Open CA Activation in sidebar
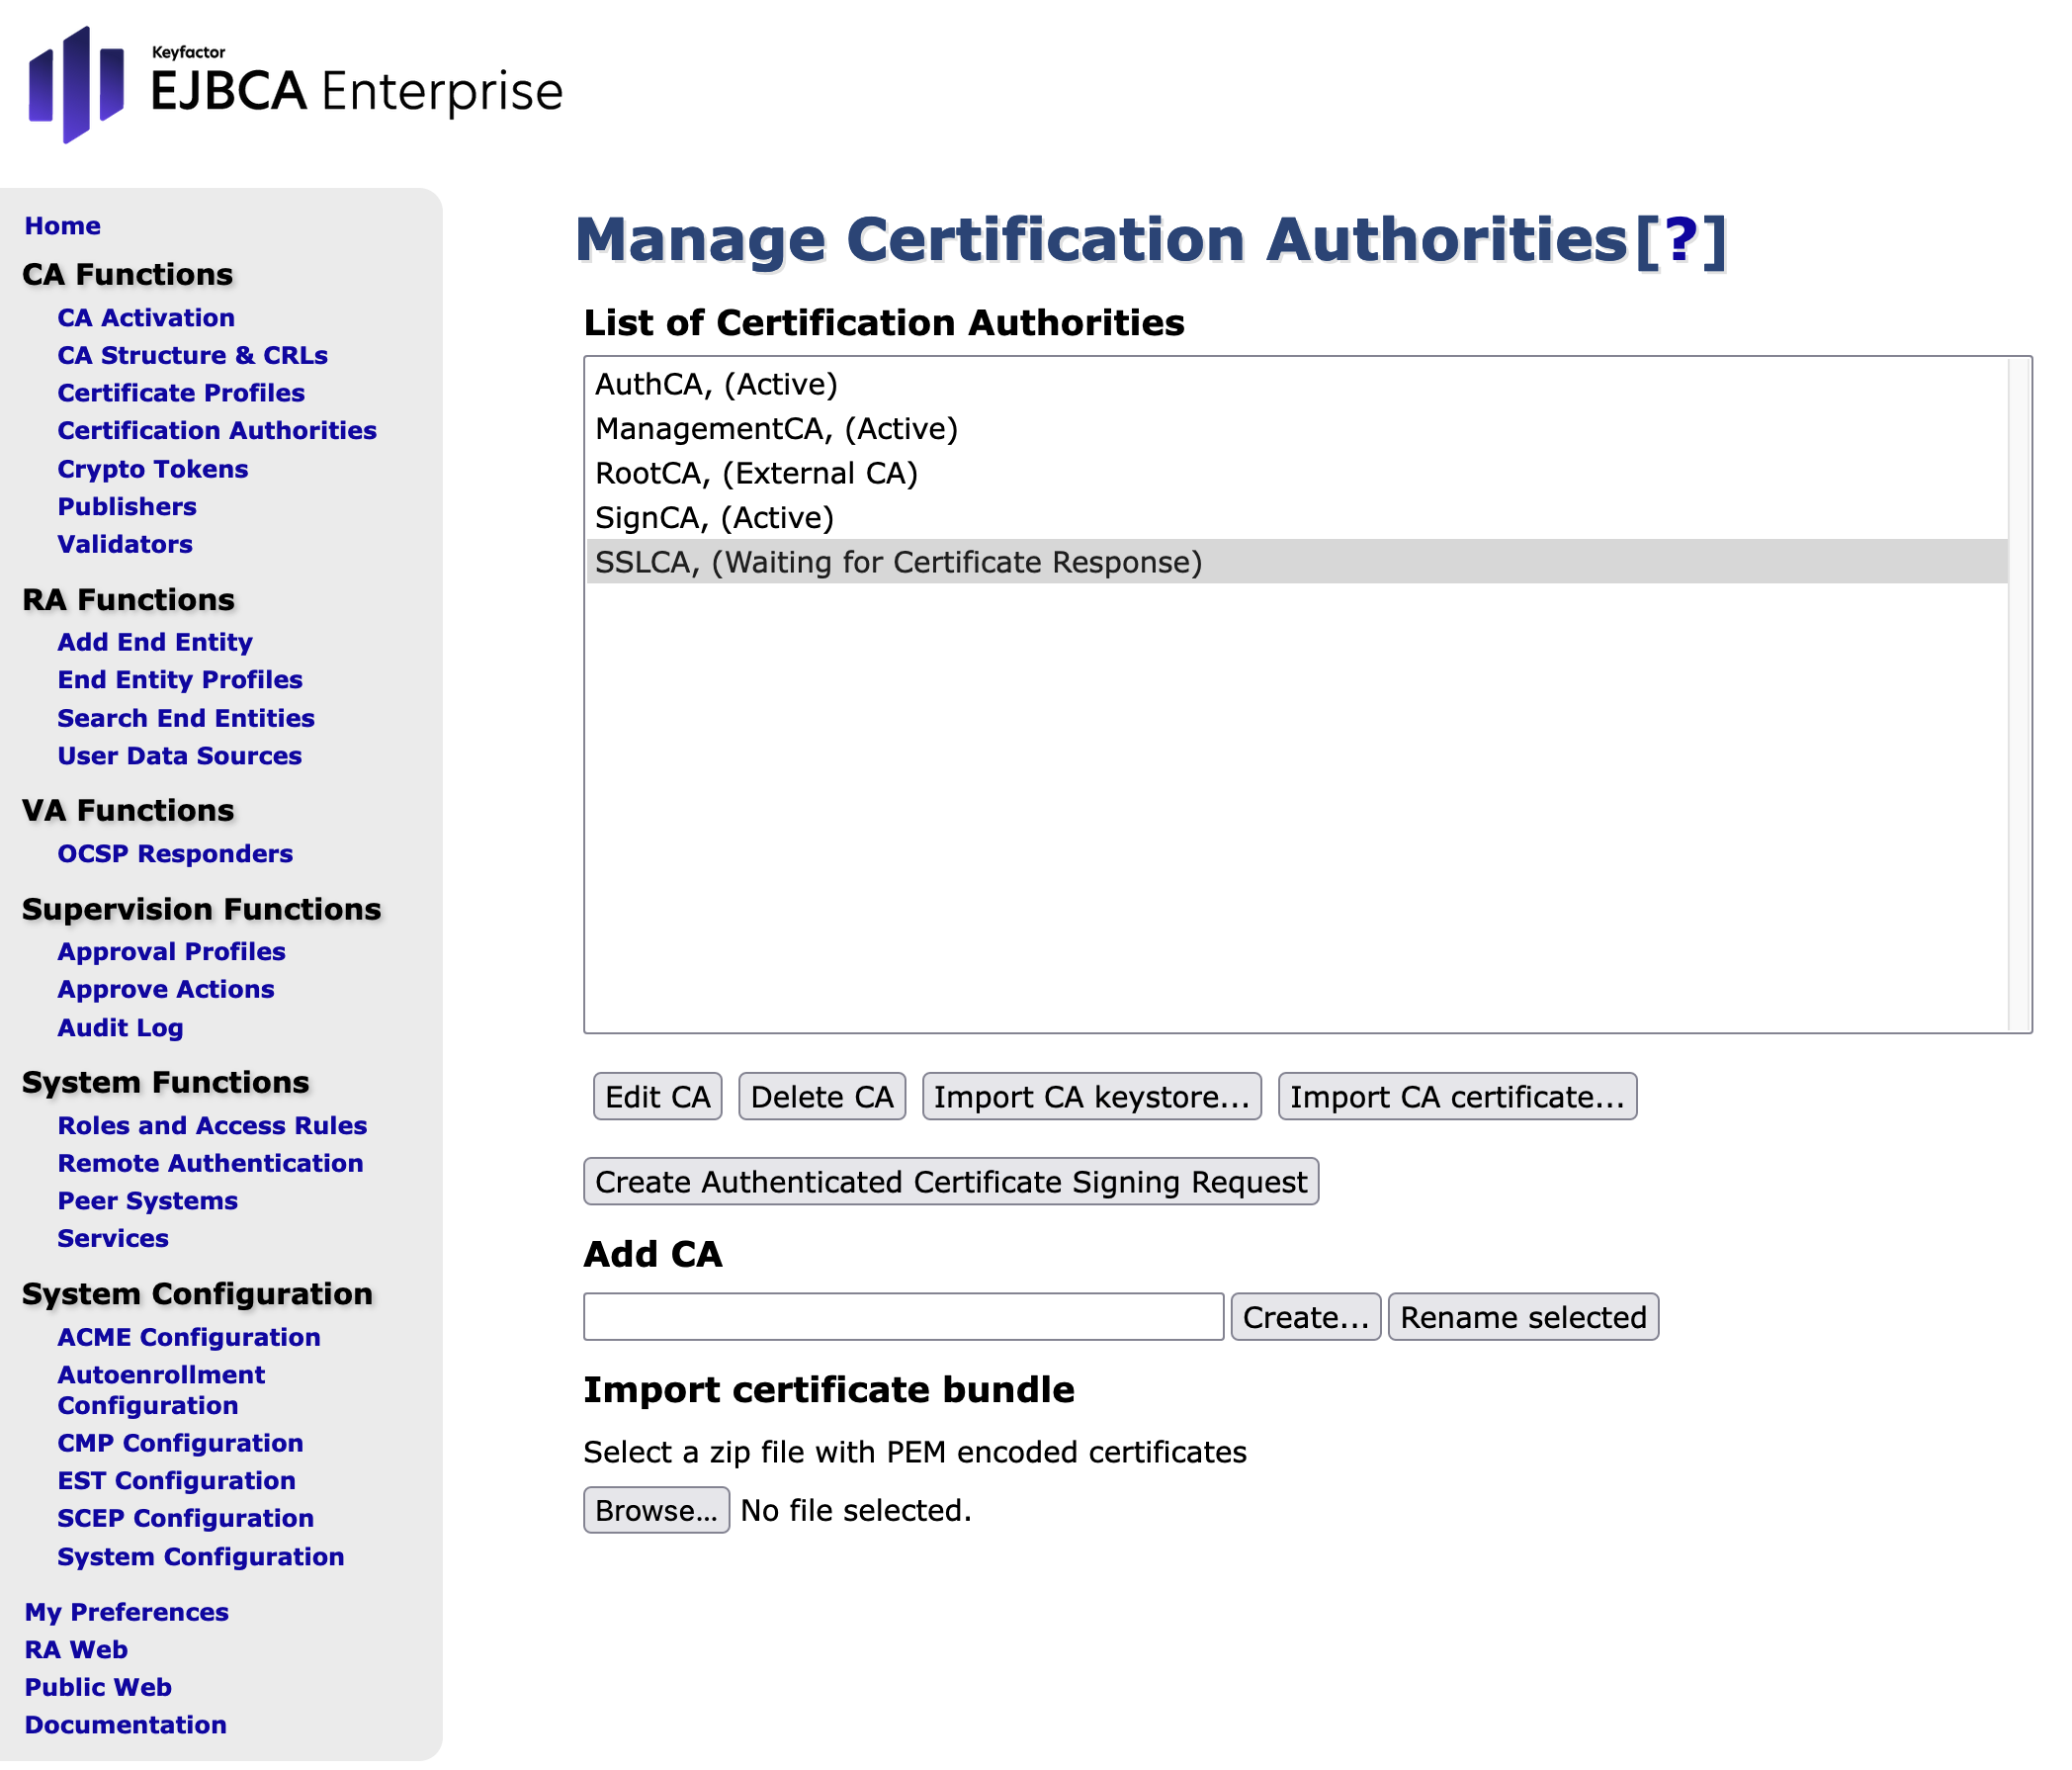Viewport: 2072px width, 1770px height. tap(146, 318)
